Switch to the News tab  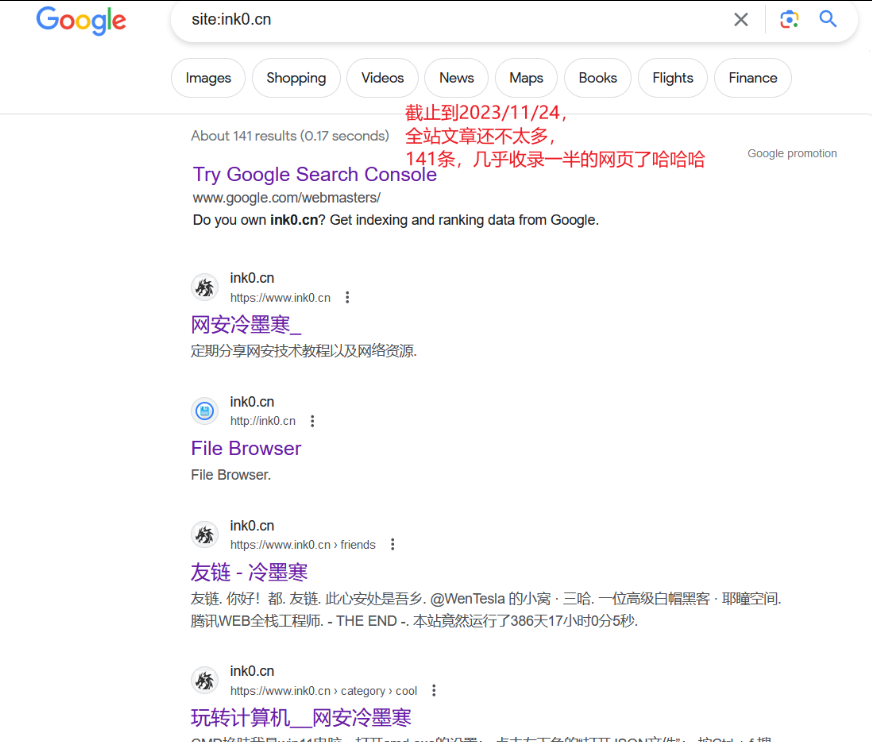[x=456, y=77]
